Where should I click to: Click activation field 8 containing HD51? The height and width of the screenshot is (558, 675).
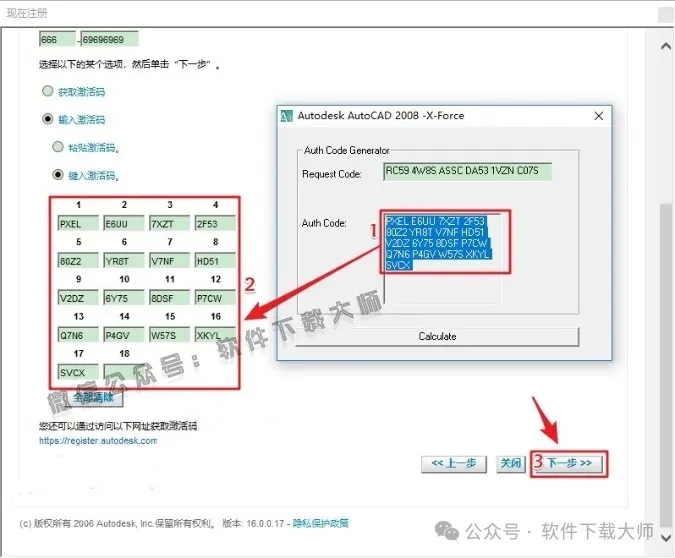[x=215, y=260]
